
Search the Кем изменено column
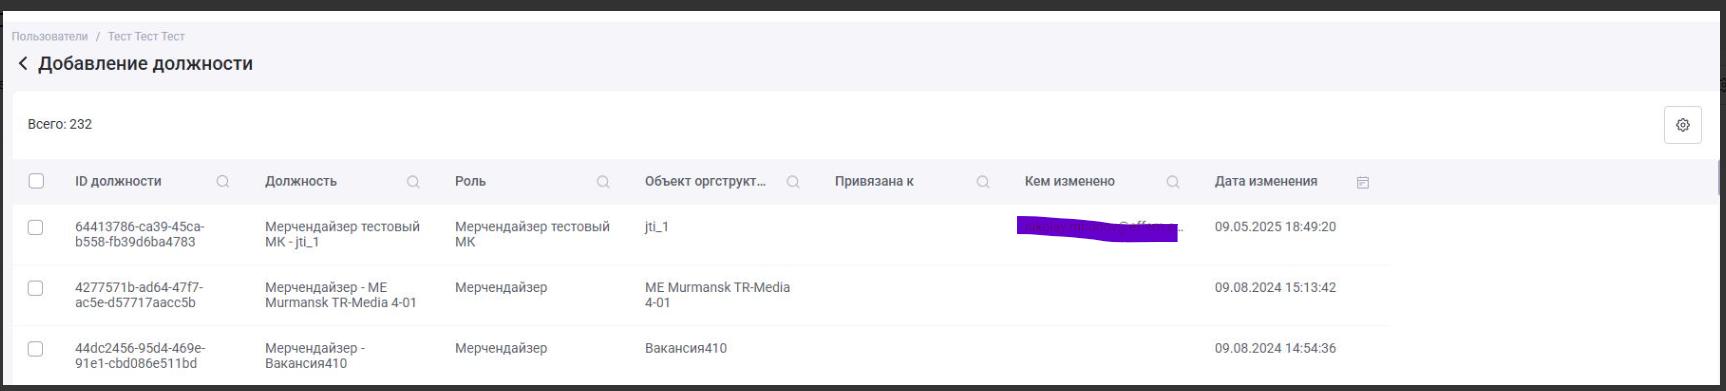click(1173, 182)
